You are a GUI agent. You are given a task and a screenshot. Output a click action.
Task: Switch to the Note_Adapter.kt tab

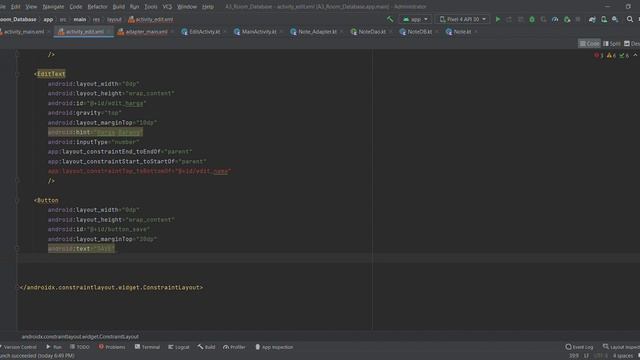coord(317,32)
